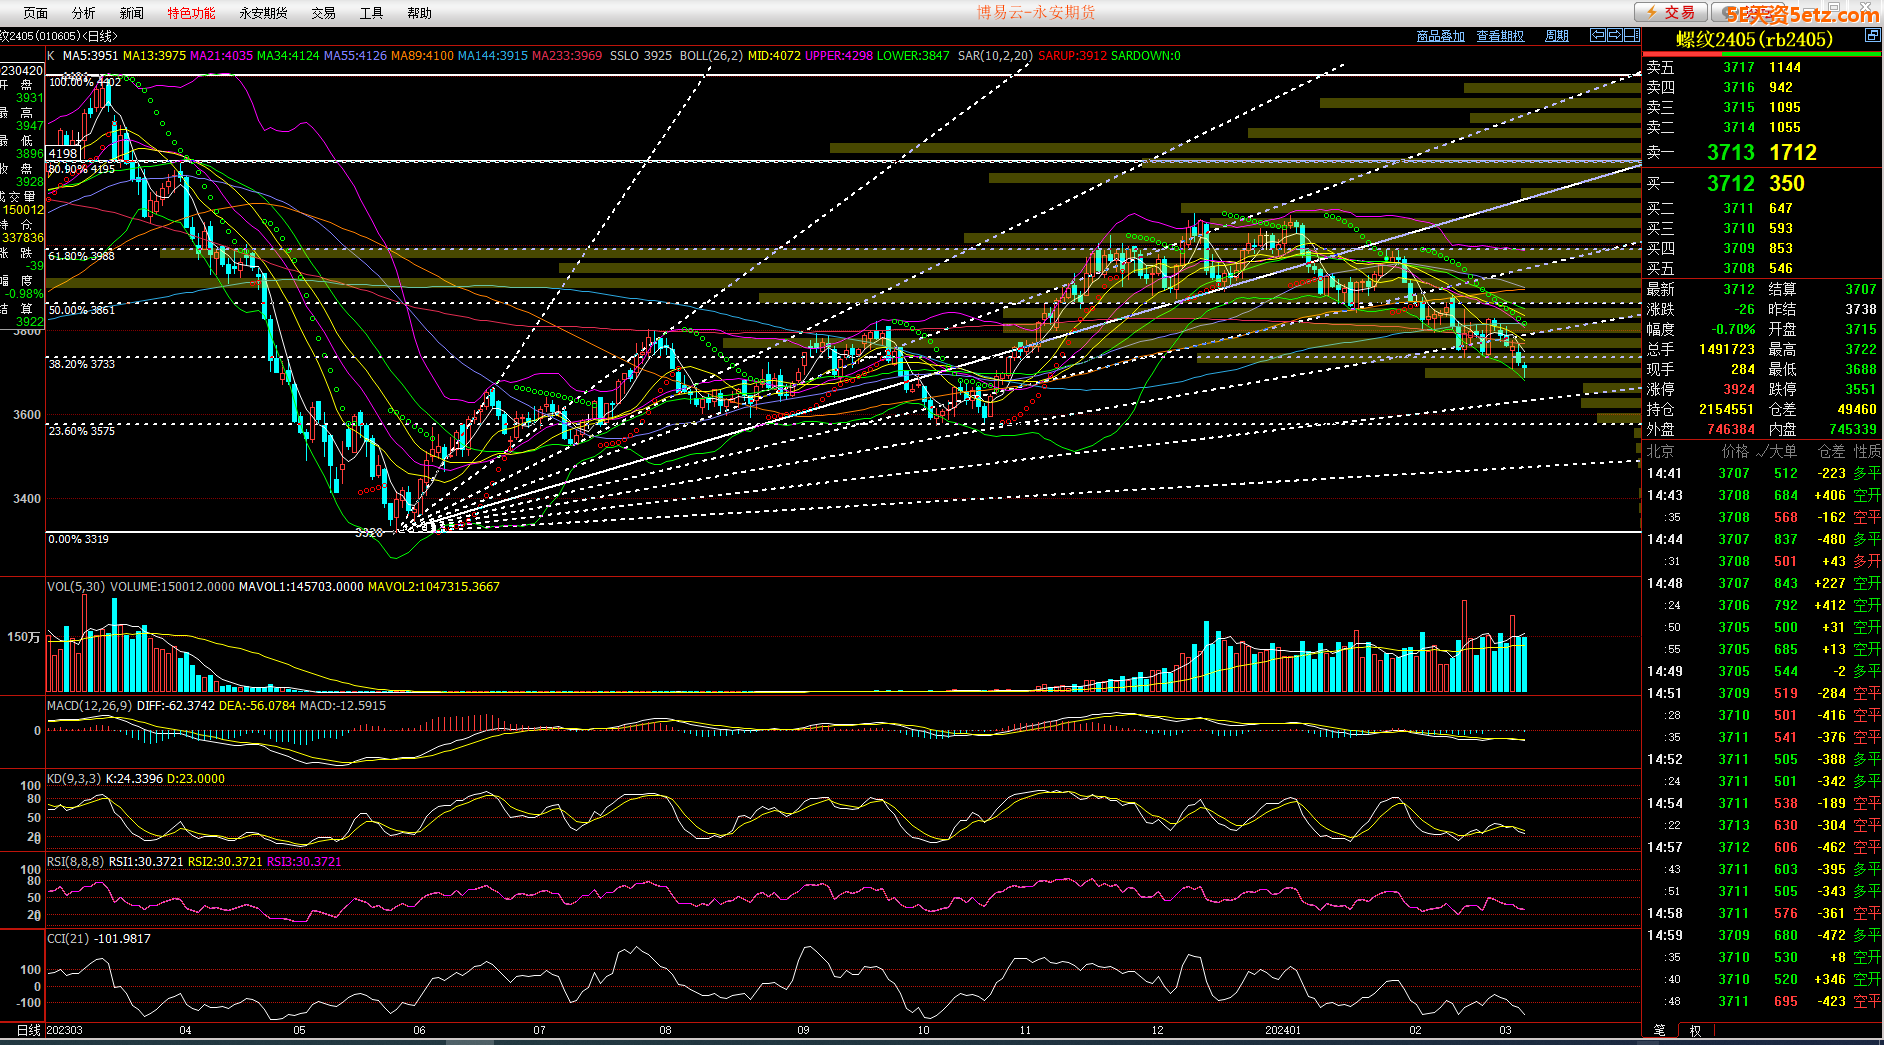
Task: Open the 页面 menu
Action: pyautogui.click(x=35, y=13)
